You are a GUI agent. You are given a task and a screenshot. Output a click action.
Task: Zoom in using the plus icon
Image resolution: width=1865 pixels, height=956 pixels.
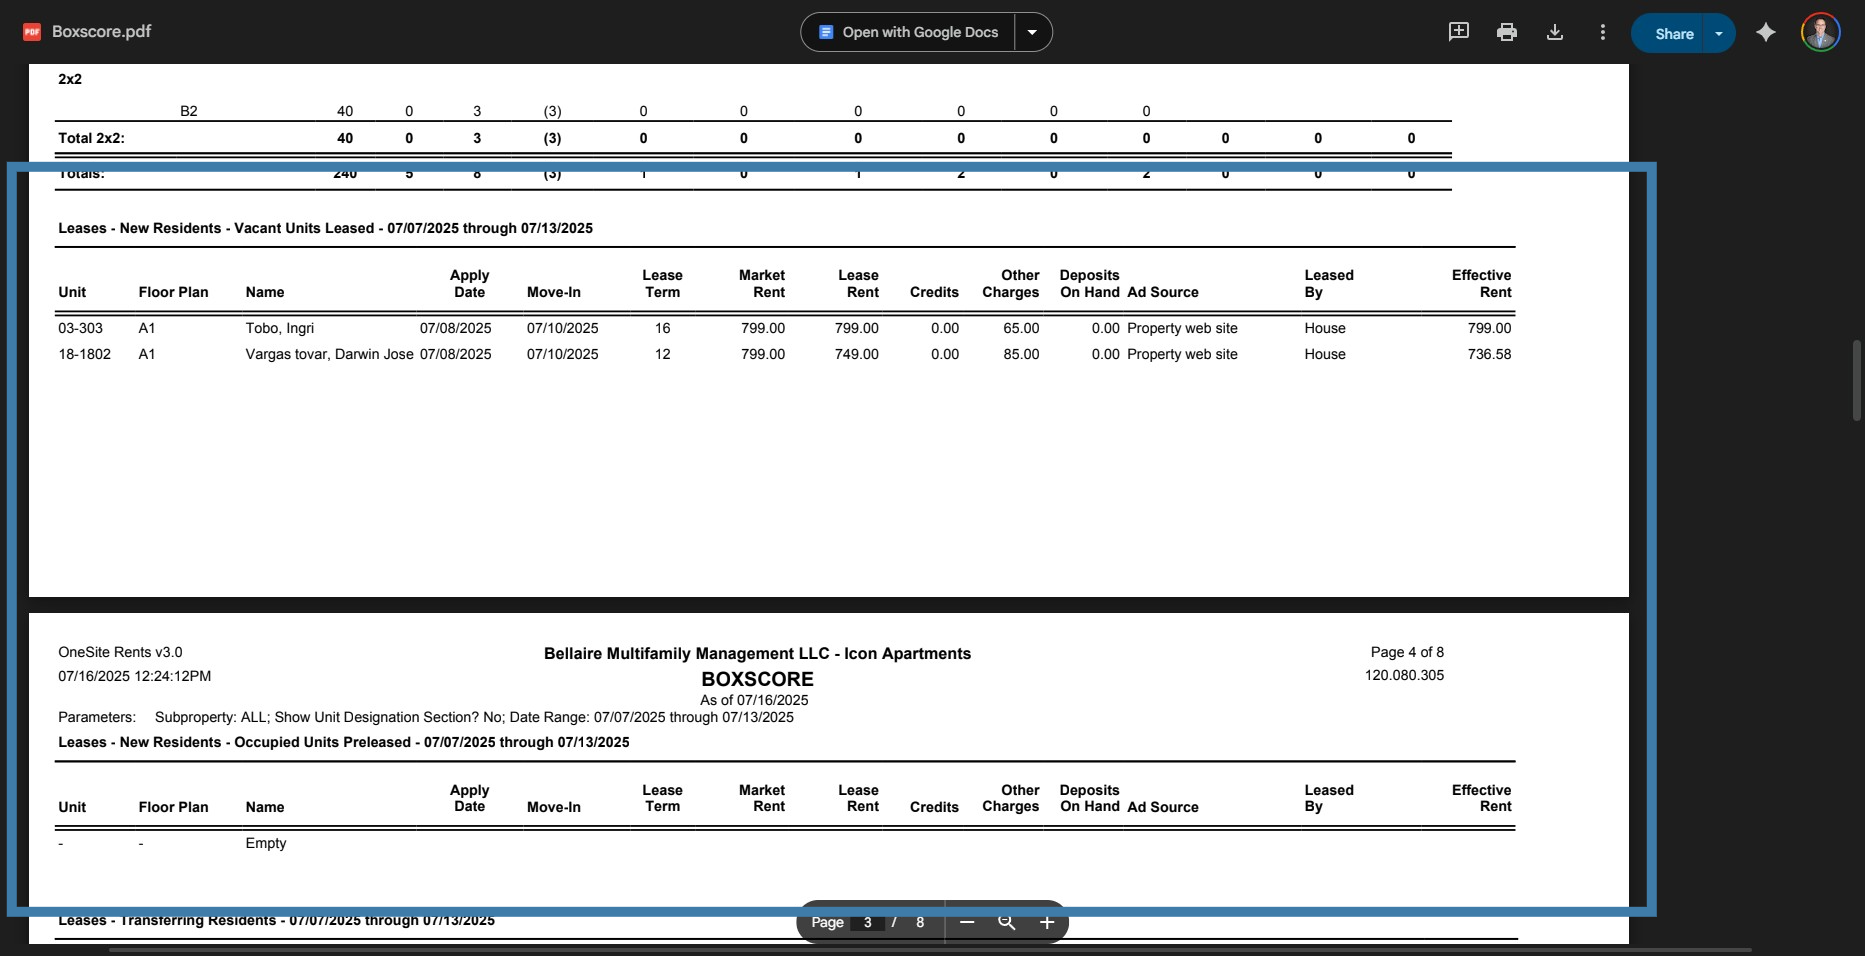click(x=1046, y=922)
